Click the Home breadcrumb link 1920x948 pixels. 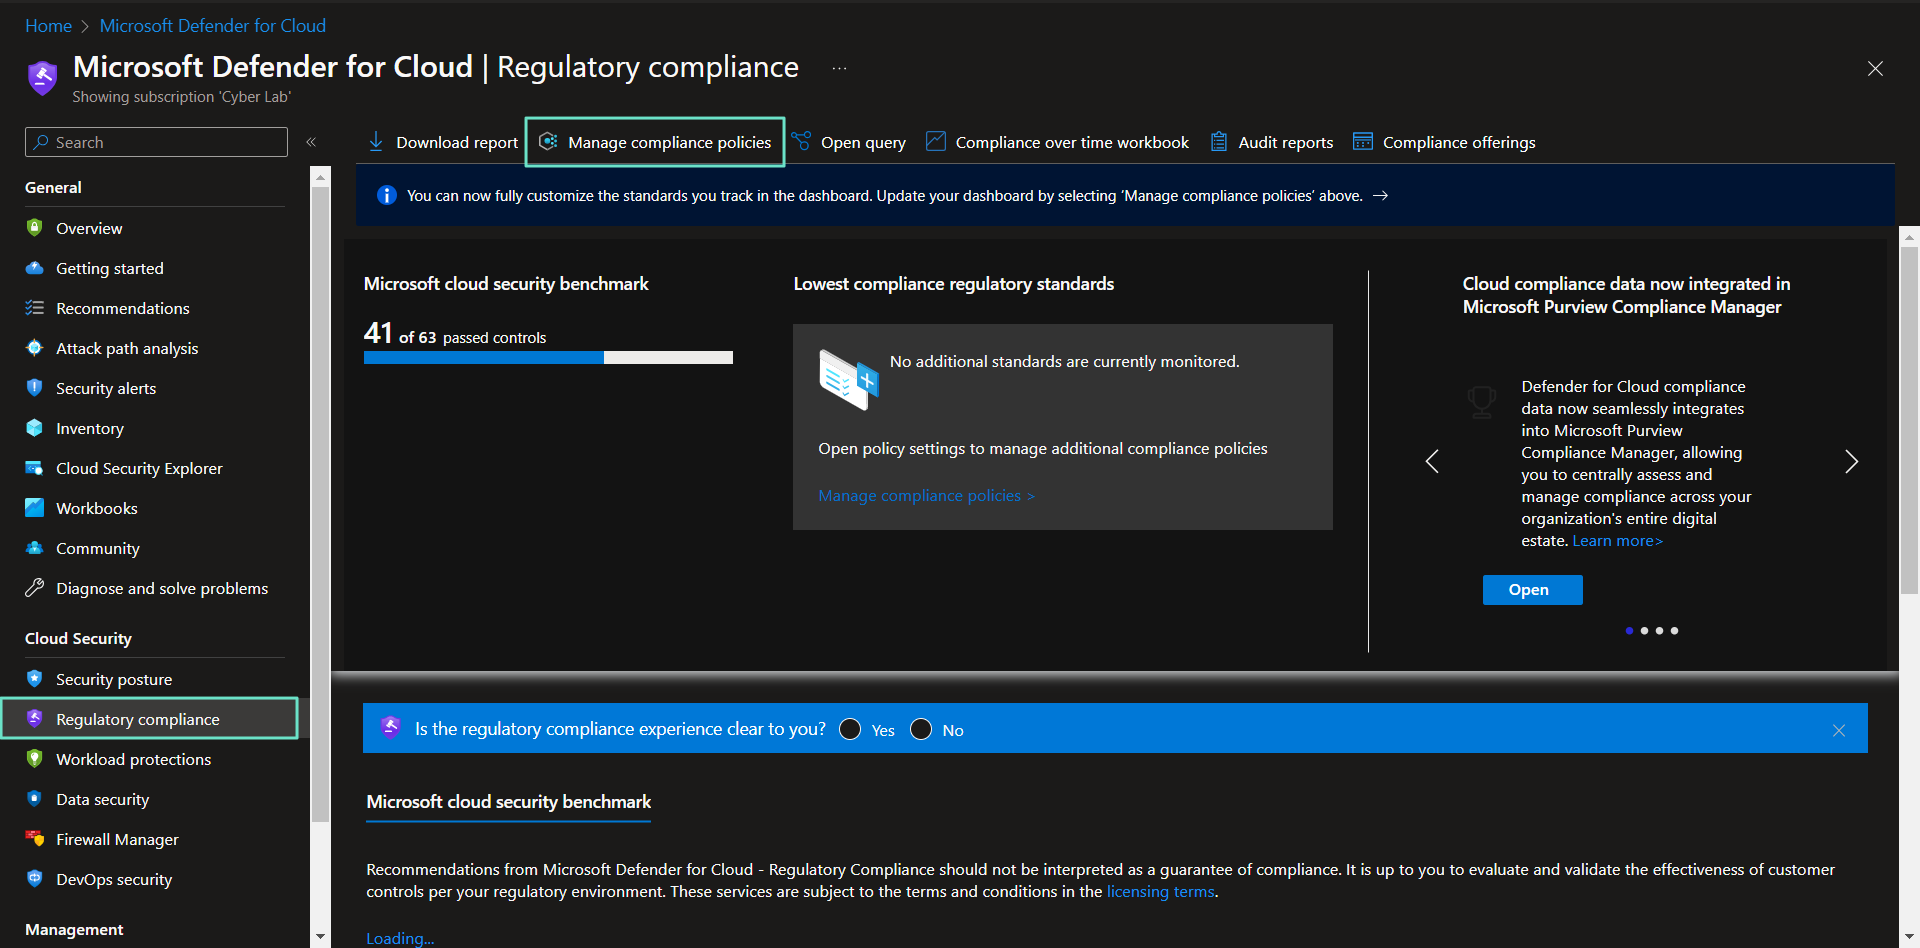[48, 26]
